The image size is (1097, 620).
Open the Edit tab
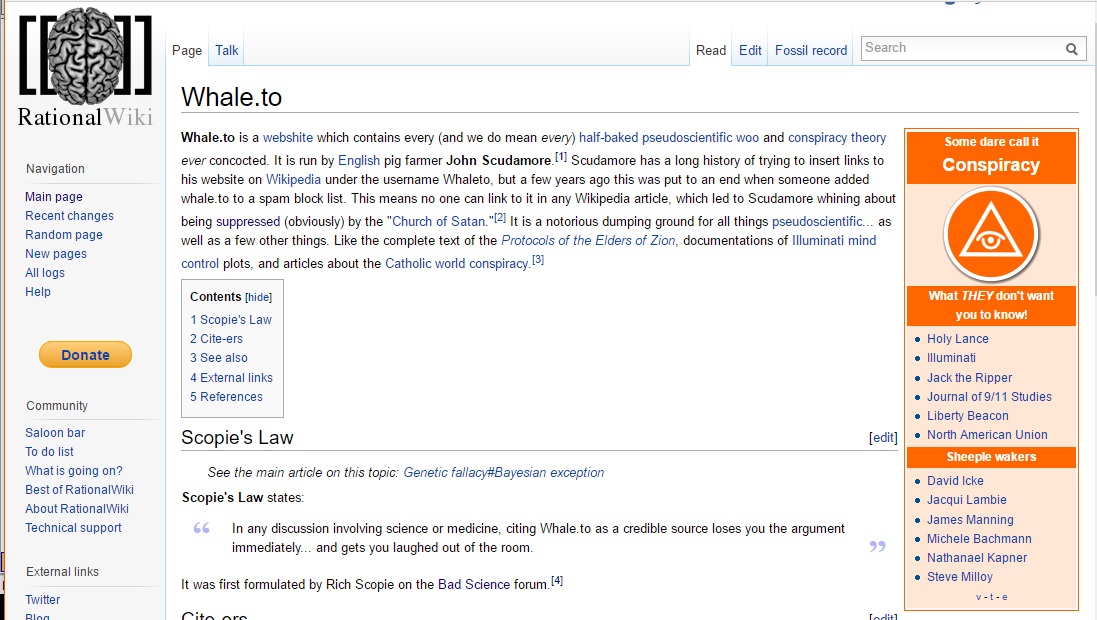click(x=750, y=50)
